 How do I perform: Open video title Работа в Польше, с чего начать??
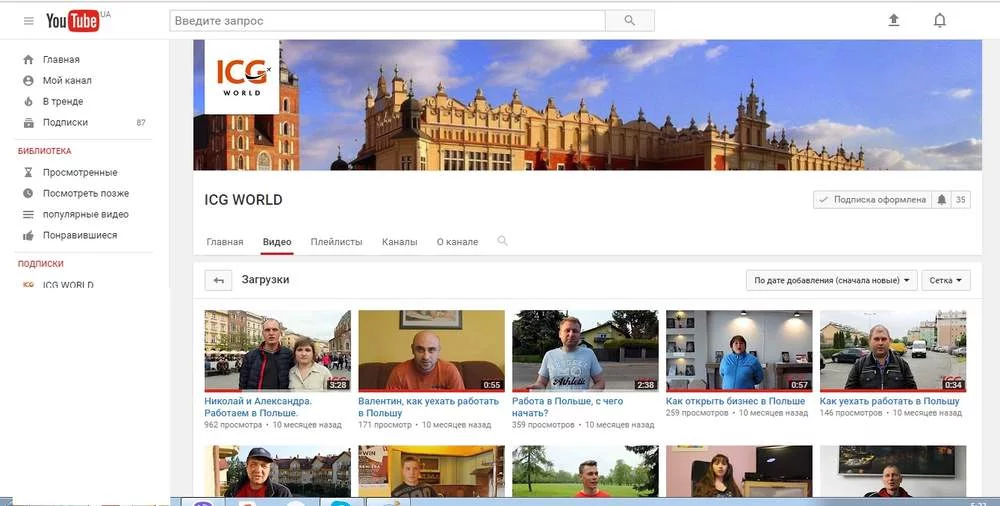(x=568, y=406)
